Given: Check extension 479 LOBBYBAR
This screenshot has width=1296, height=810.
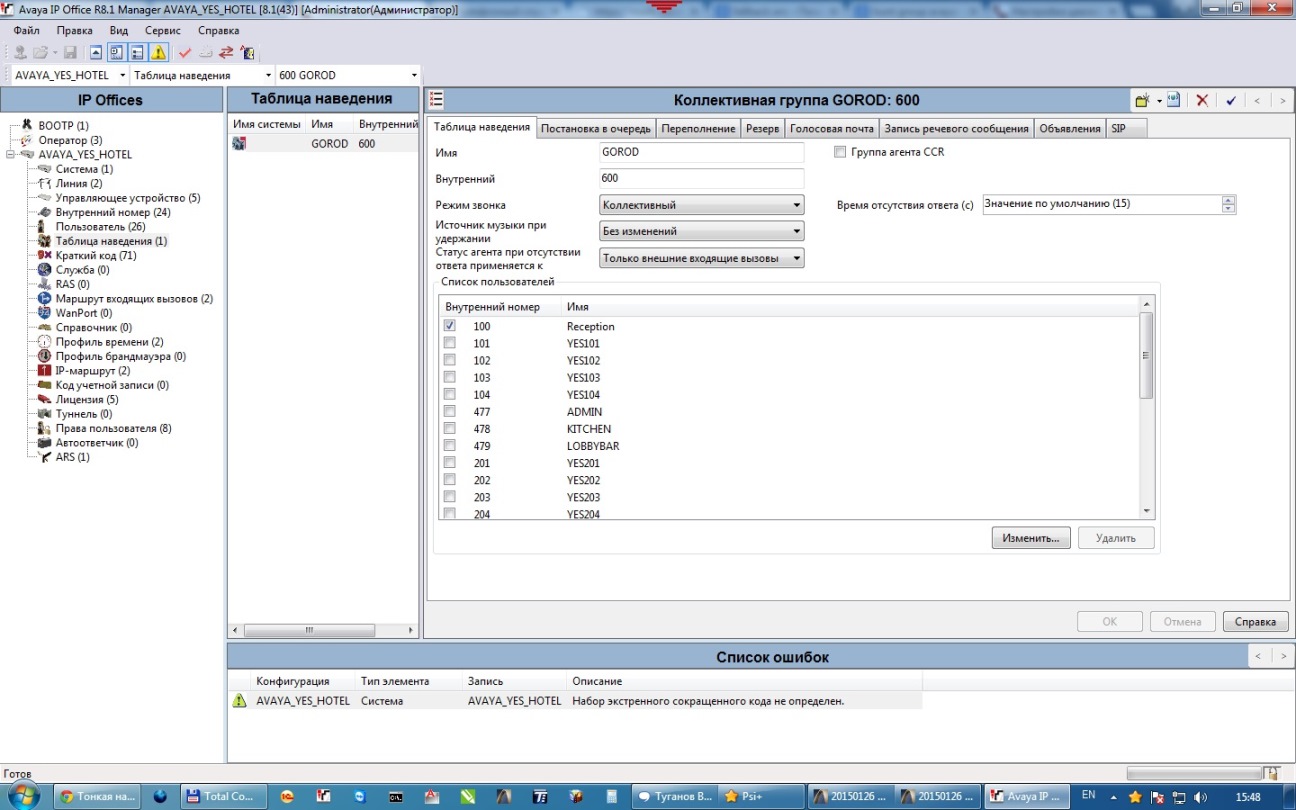Looking at the screenshot, I should point(450,445).
